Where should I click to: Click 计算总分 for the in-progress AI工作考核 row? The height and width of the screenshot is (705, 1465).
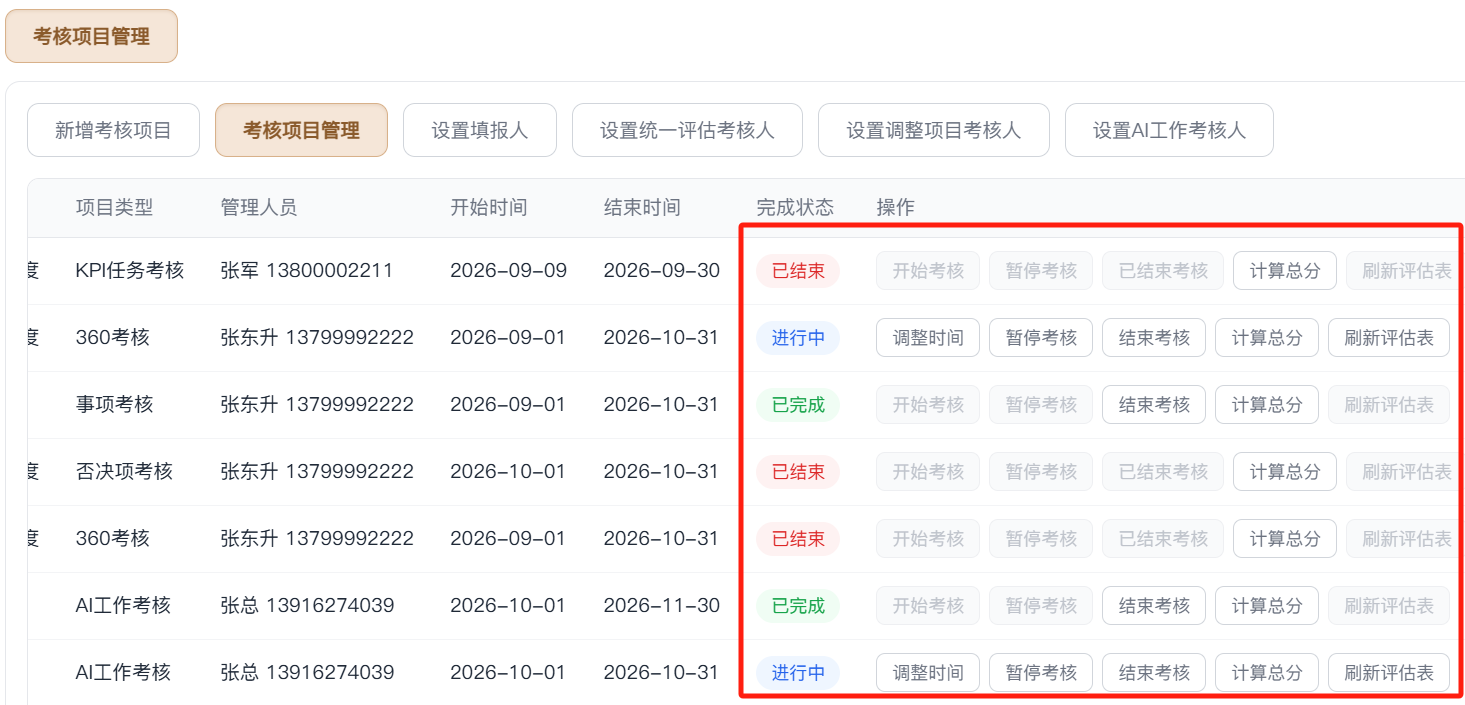[x=1267, y=672]
